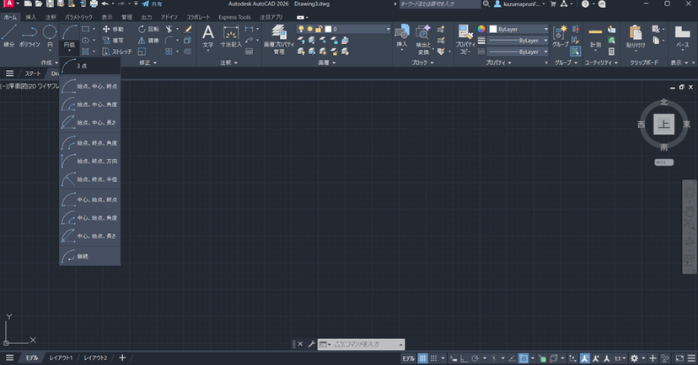This screenshot has width=698, height=365.
Task: Choose 中心、始点、終点 arc option
Action: coord(89,200)
